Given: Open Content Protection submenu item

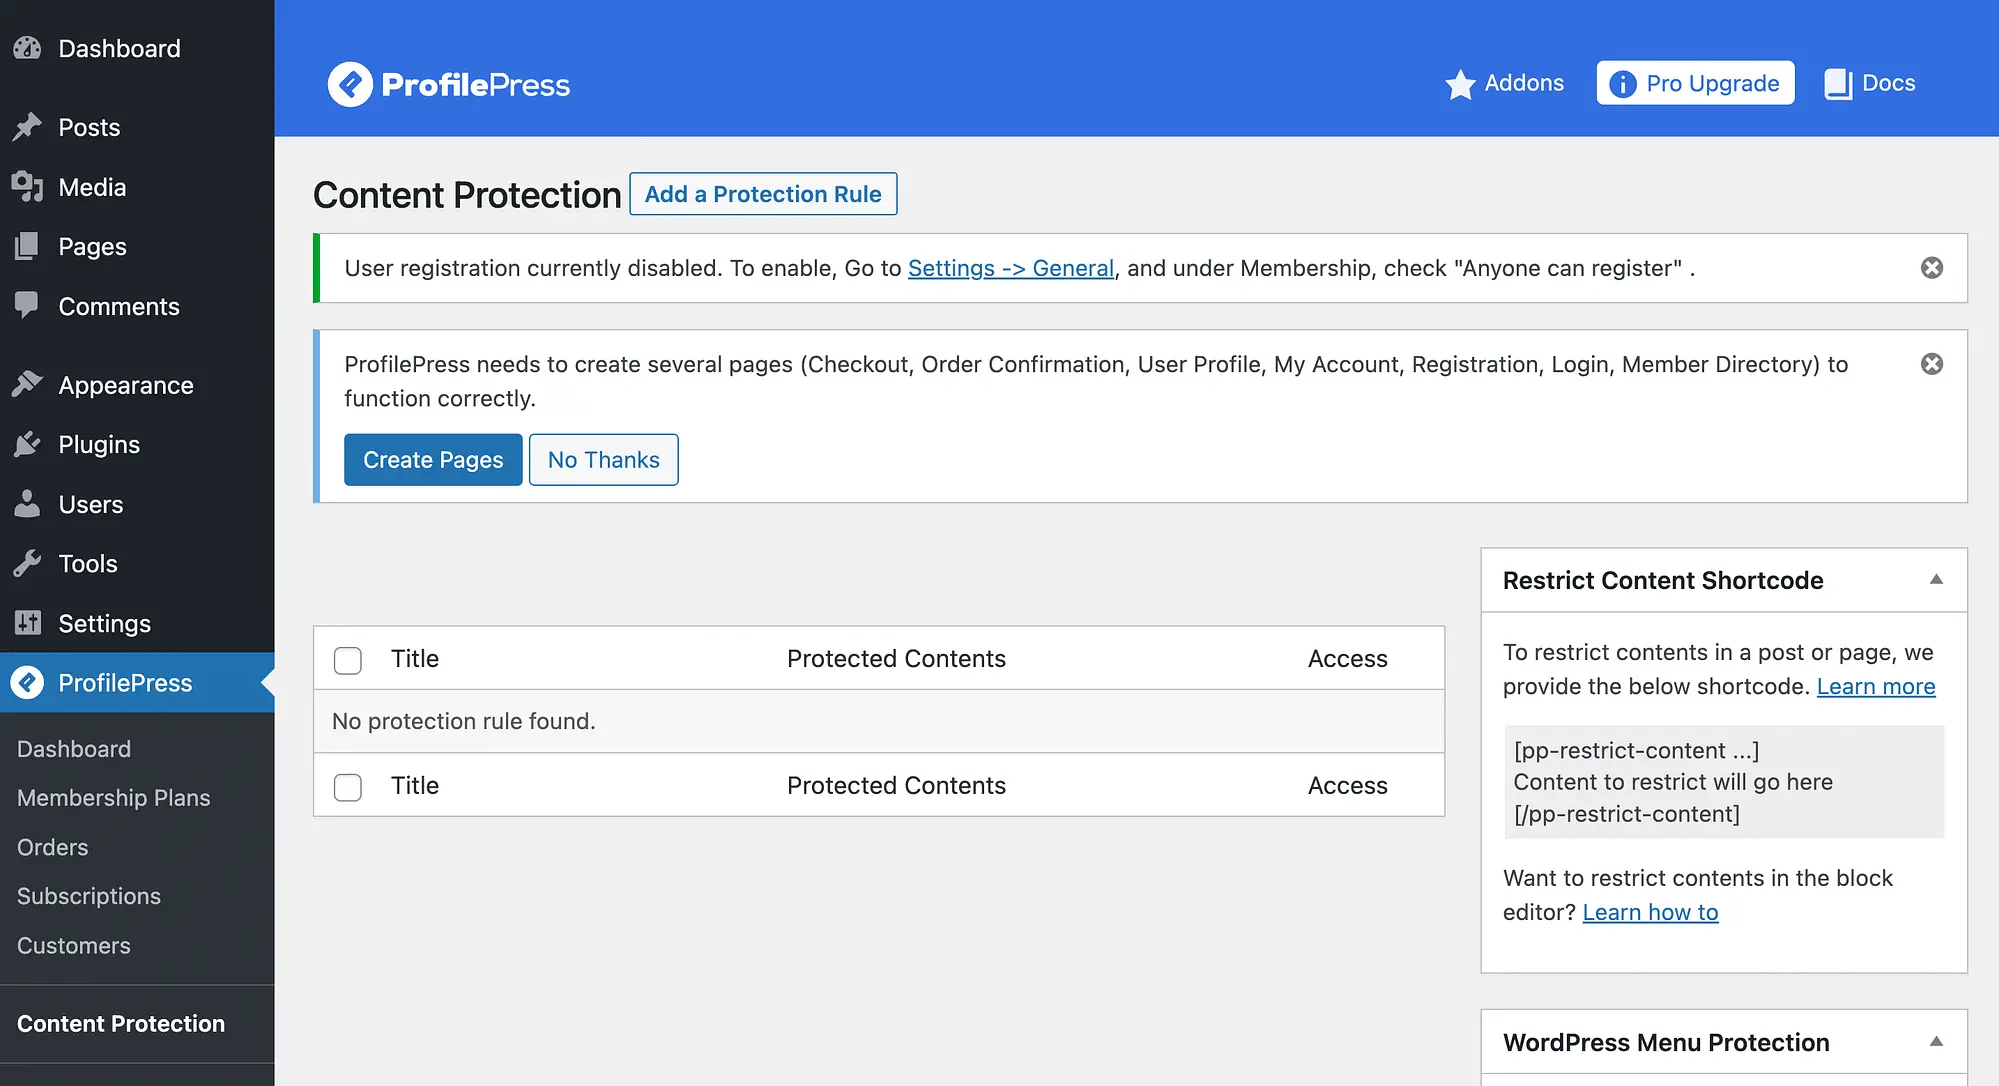Looking at the screenshot, I should tap(120, 1022).
